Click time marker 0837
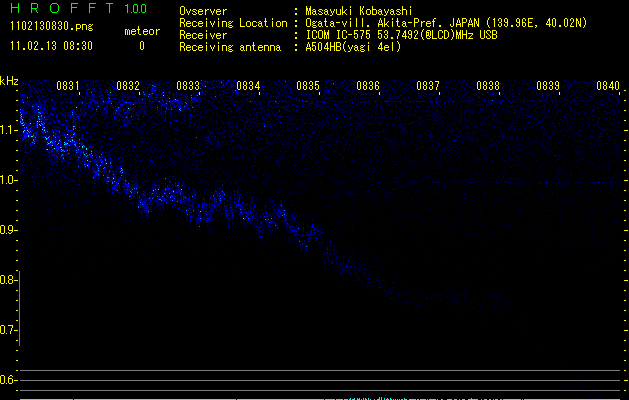Screen dimensions: 629x400 pyautogui.click(x=428, y=86)
